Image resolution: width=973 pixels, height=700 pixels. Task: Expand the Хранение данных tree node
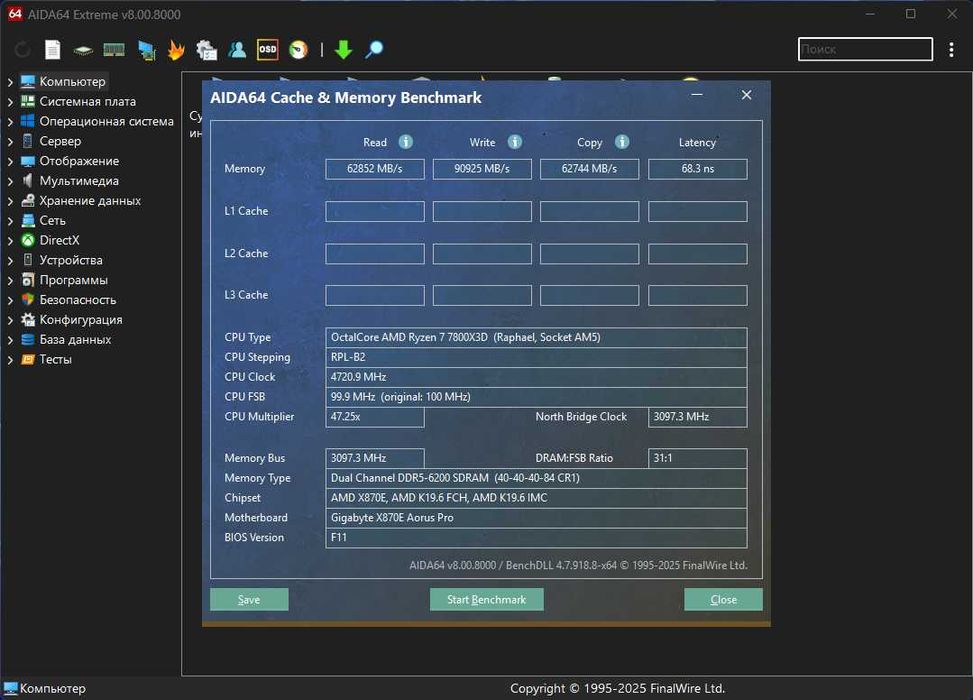click(x=10, y=201)
